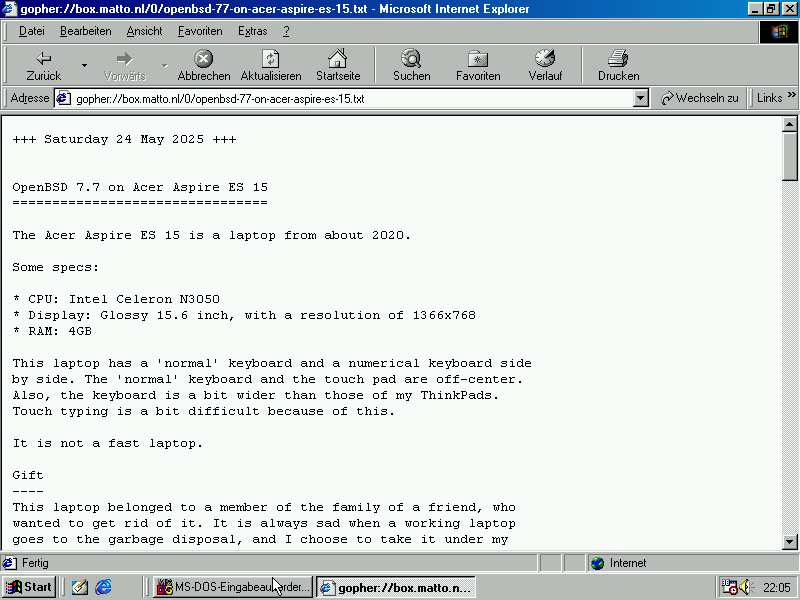Viewport: 800px width, 600px height.
Task: Click the Wechseln zu go button
Action: pyautogui.click(x=699, y=98)
